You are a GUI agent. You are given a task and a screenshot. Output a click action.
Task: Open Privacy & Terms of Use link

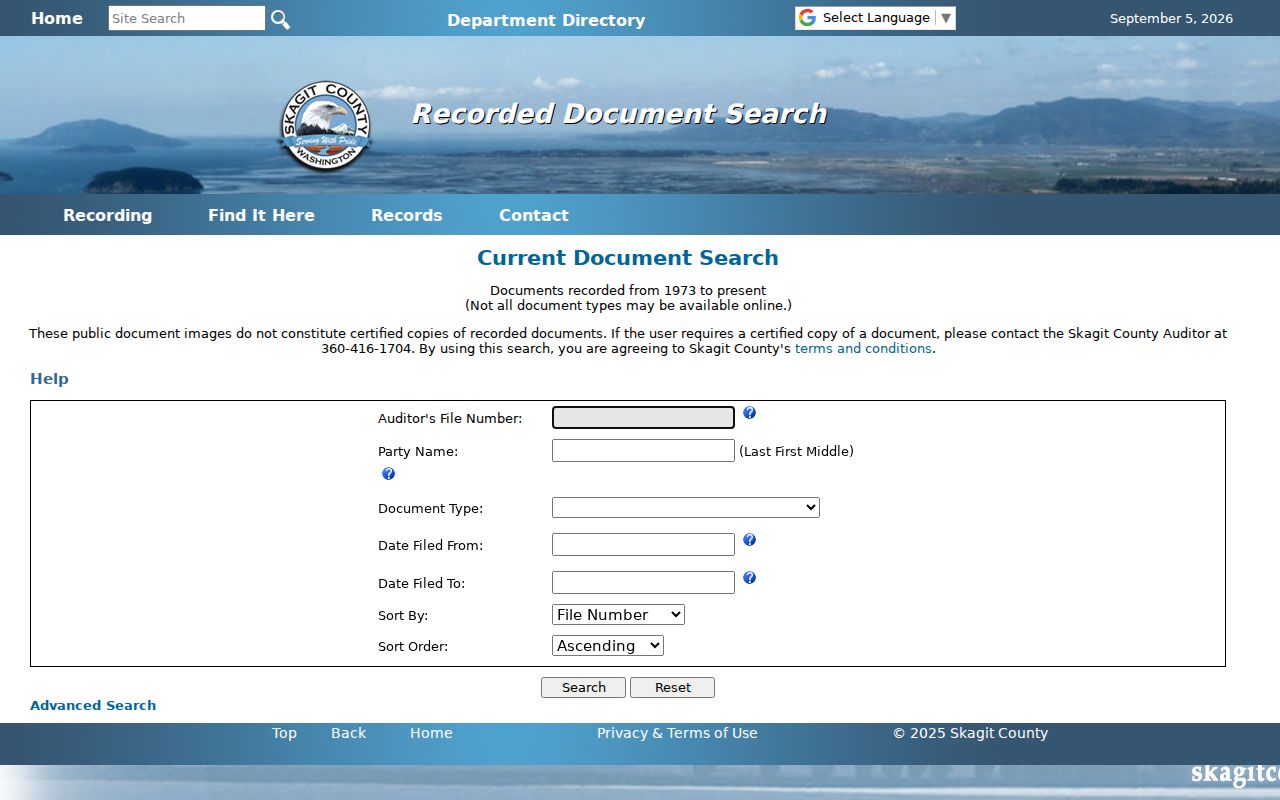[x=677, y=733]
